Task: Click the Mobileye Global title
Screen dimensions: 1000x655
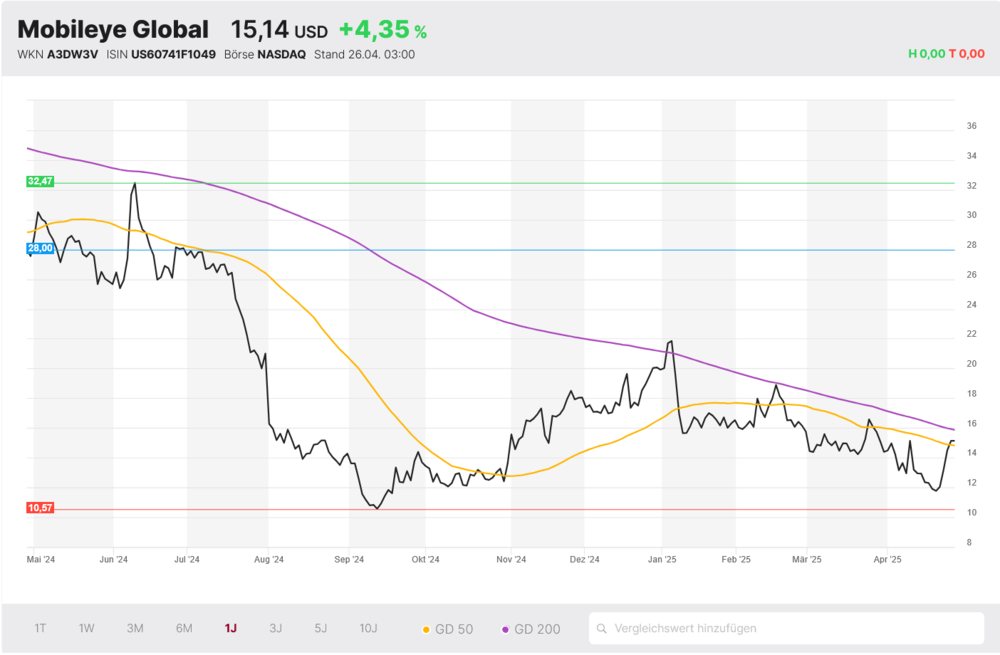Action: click(x=113, y=29)
